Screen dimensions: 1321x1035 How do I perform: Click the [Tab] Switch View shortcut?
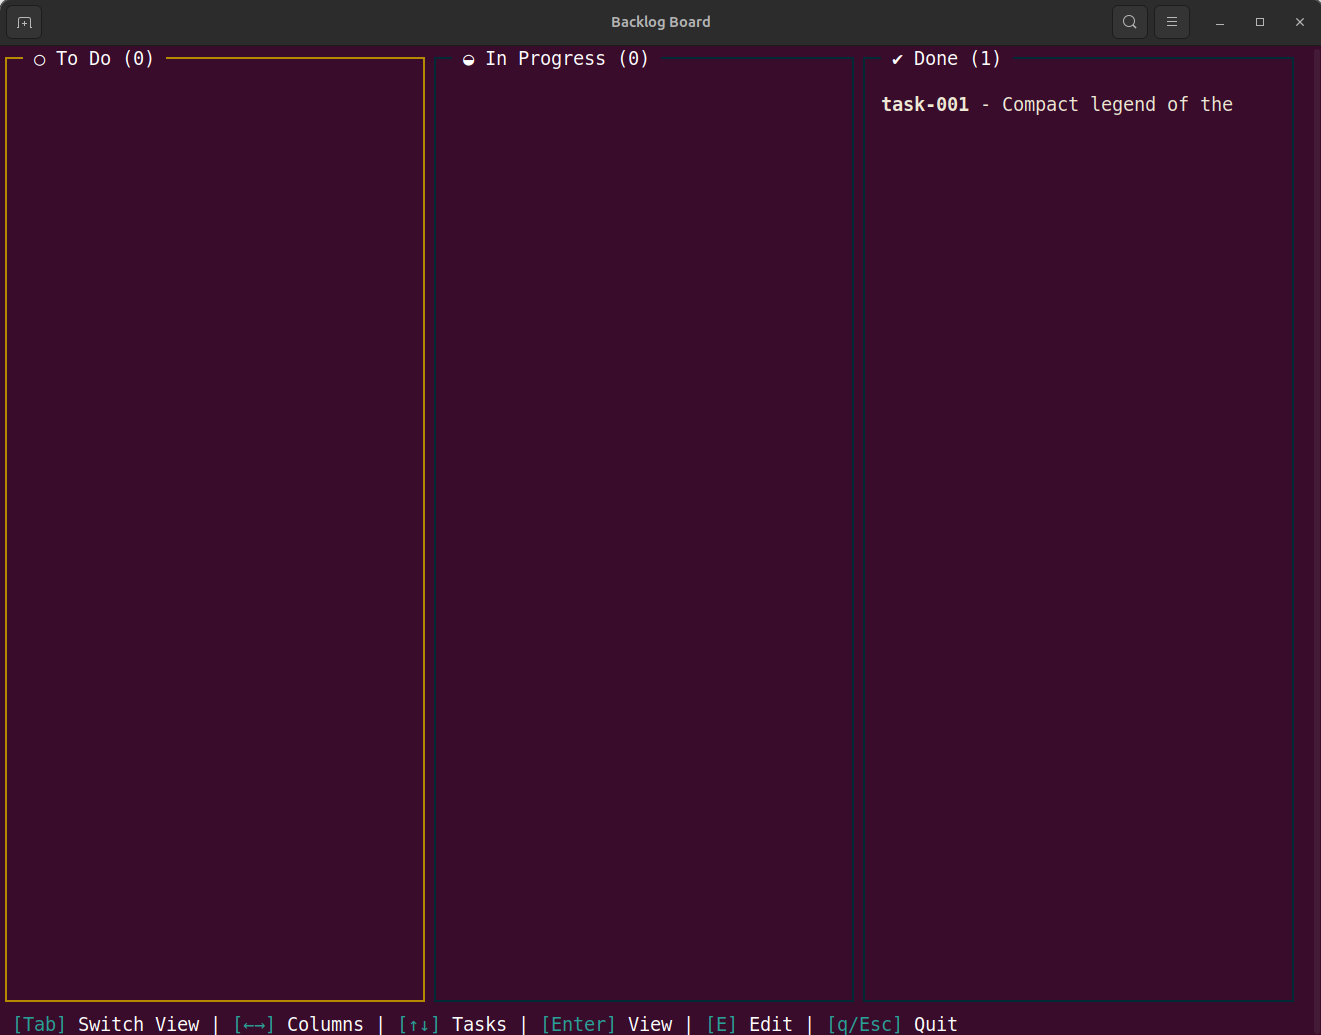tap(106, 1024)
